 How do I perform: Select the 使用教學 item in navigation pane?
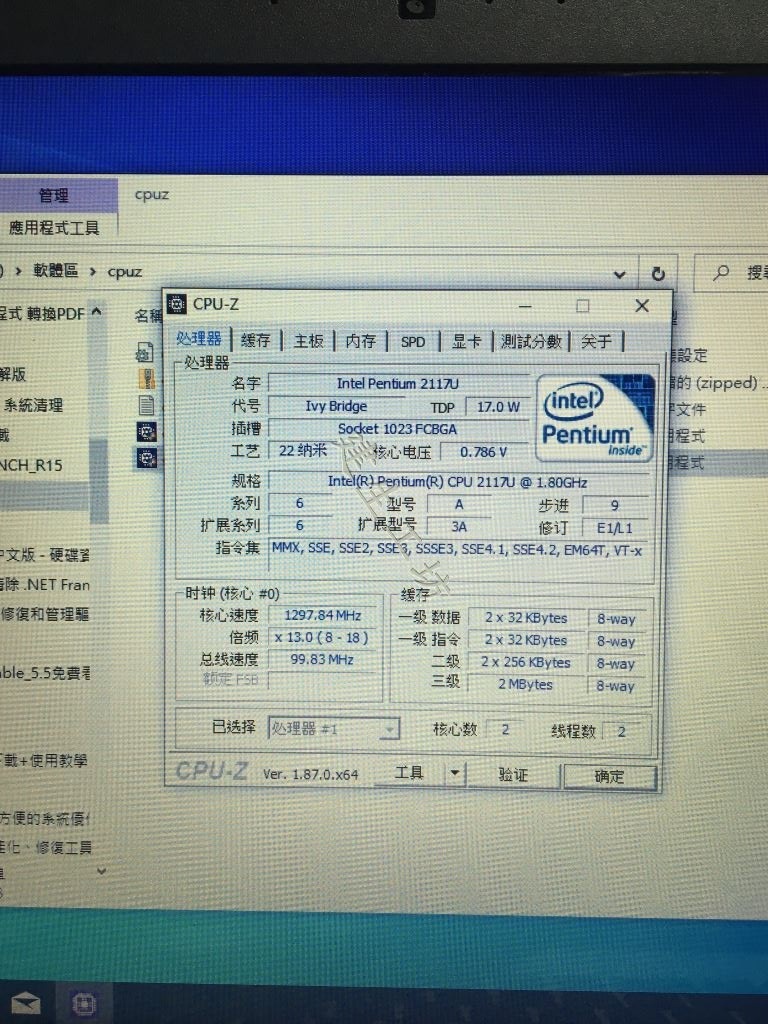[44, 760]
